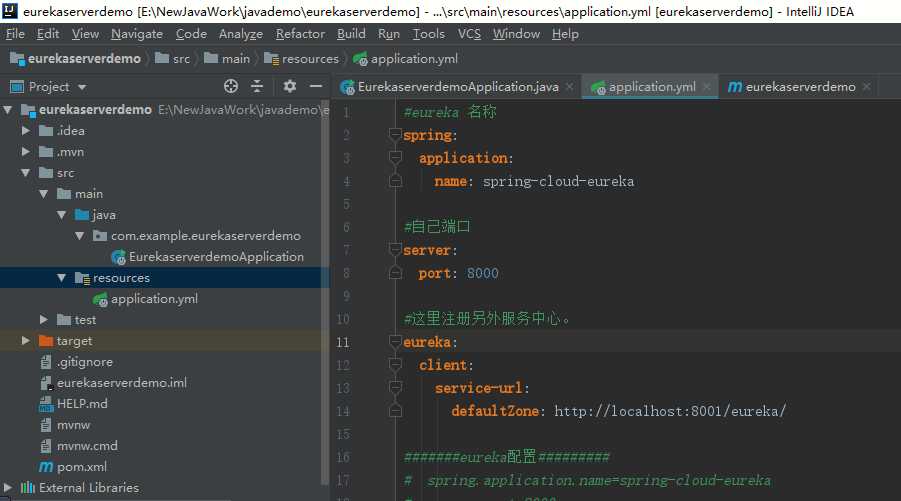Open the Build menu
This screenshot has width=901, height=501.
351,34
